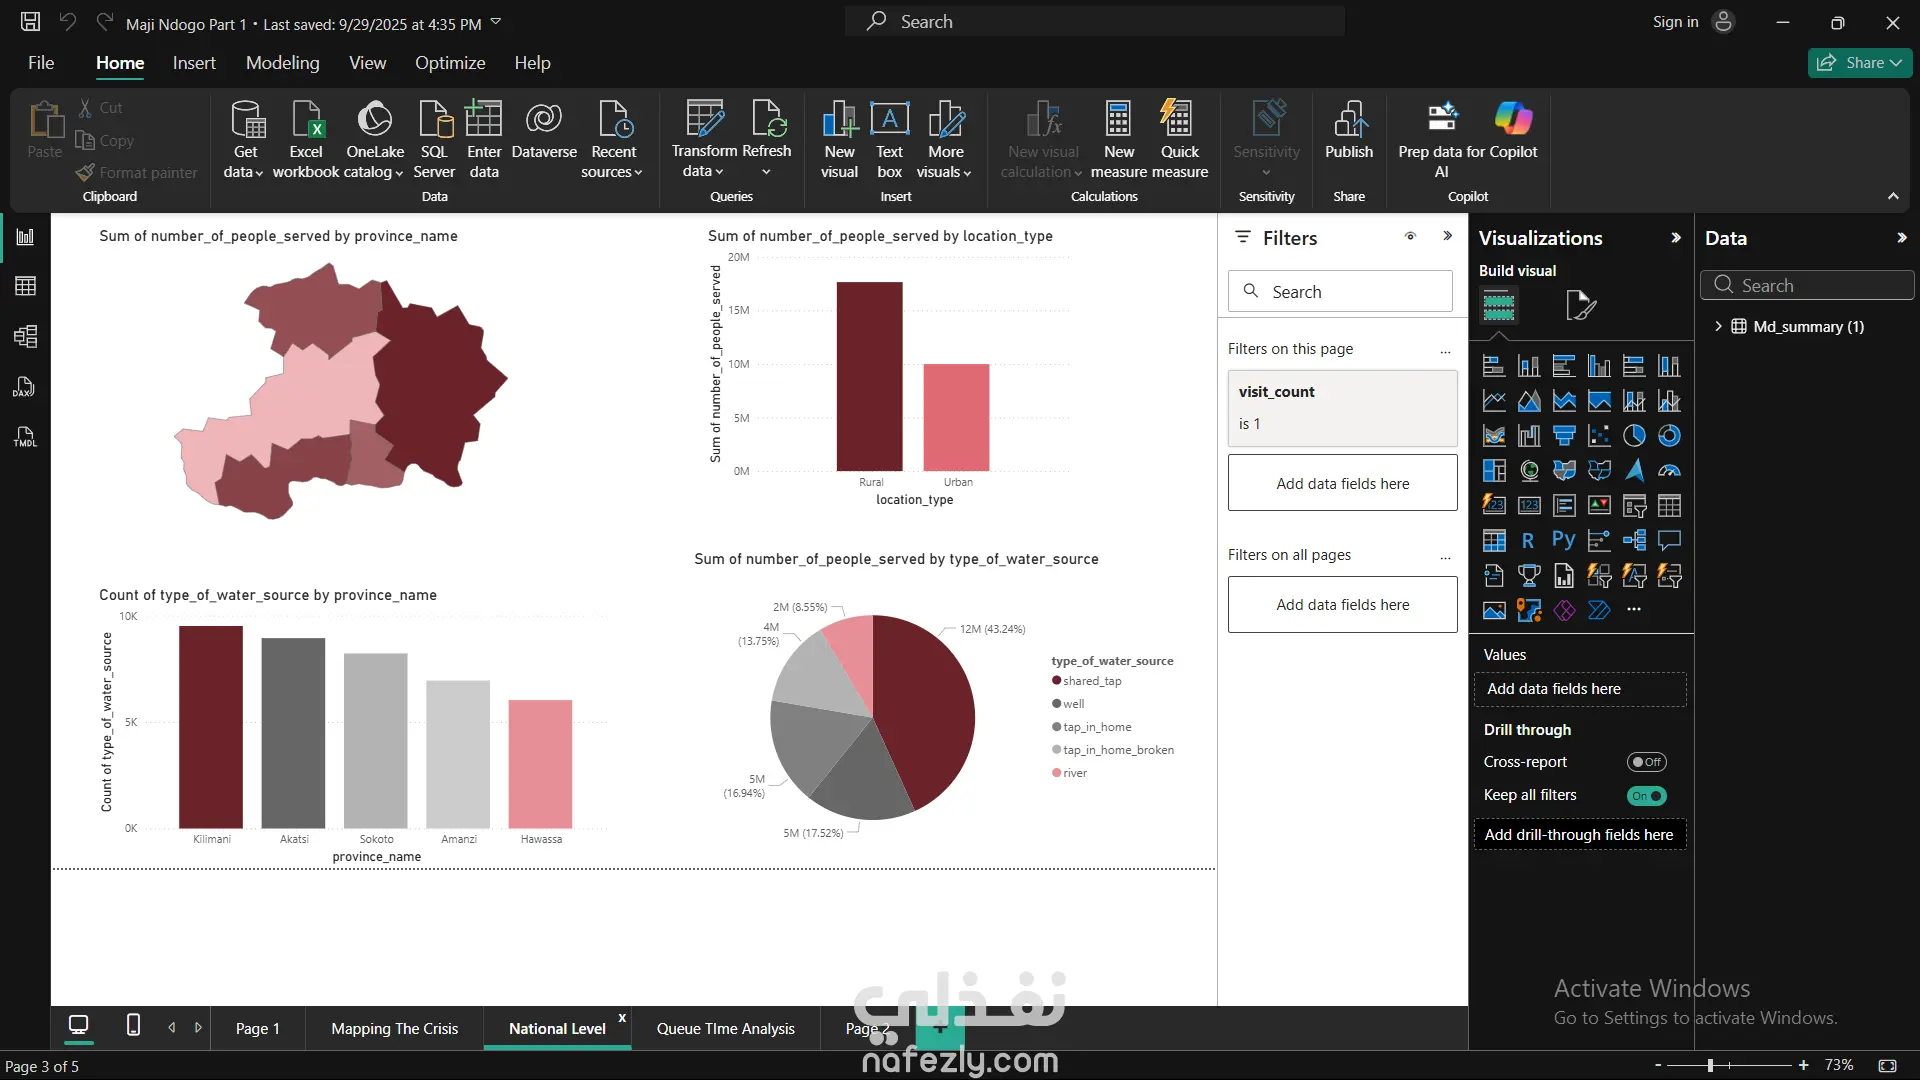Click the Share button
Screen dimensions: 1920x1080
pos(1858,63)
